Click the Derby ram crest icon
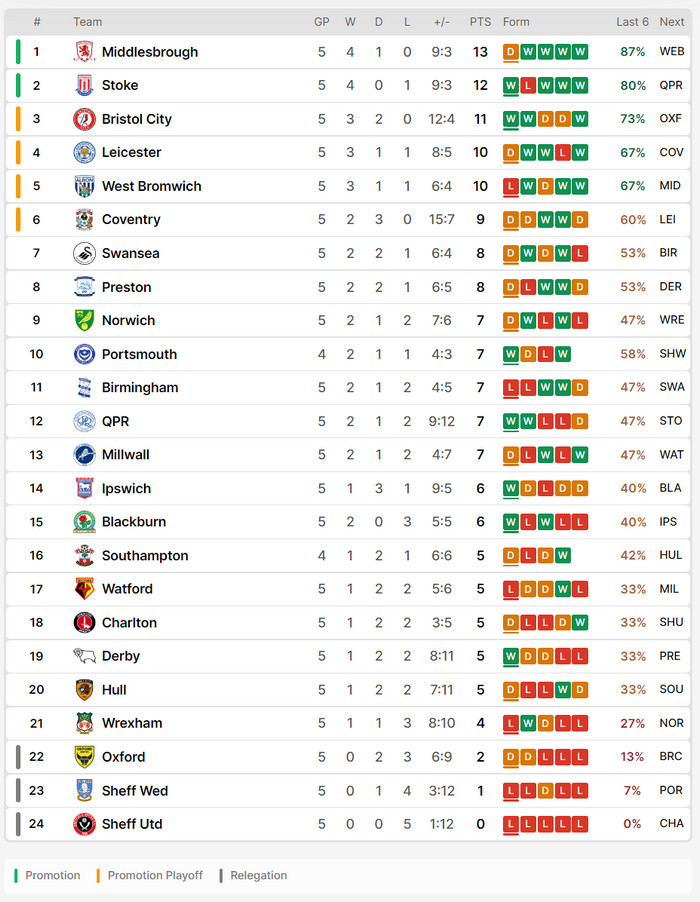The width and height of the screenshot is (700, 902). 84,656
